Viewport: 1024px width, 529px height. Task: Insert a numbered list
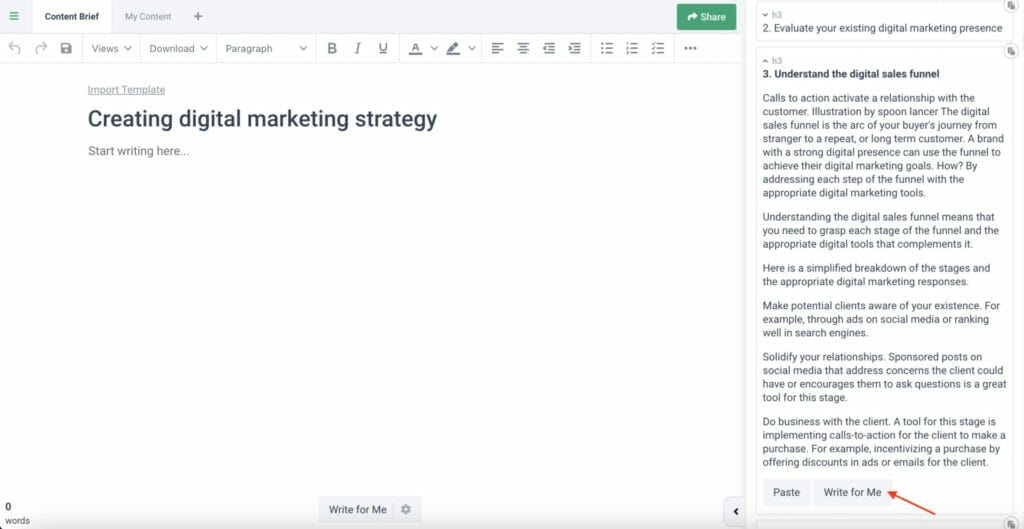coord(631,48)
